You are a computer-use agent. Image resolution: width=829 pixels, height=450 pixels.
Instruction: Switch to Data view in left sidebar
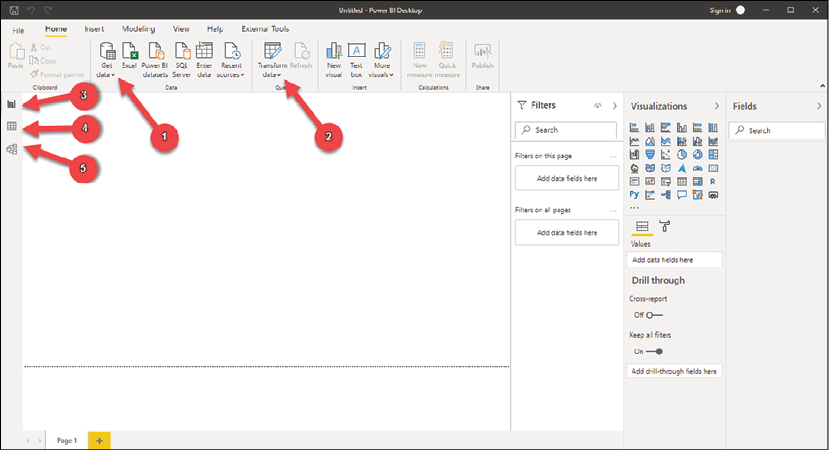tap(12, 126)
